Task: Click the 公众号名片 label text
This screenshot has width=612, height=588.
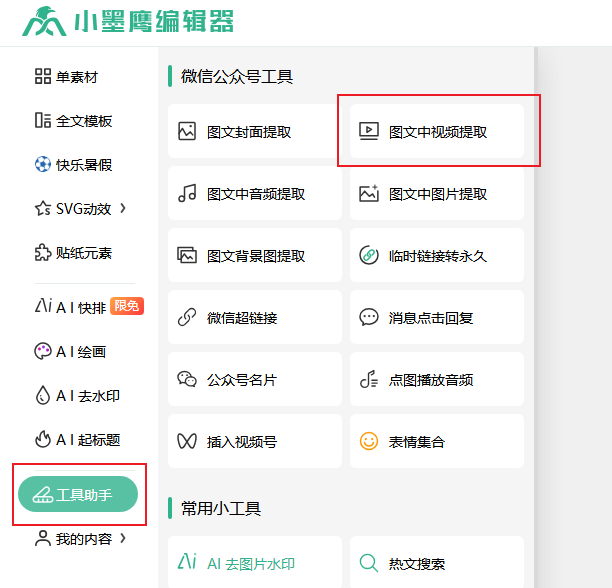Action: [x=242, y=380]
